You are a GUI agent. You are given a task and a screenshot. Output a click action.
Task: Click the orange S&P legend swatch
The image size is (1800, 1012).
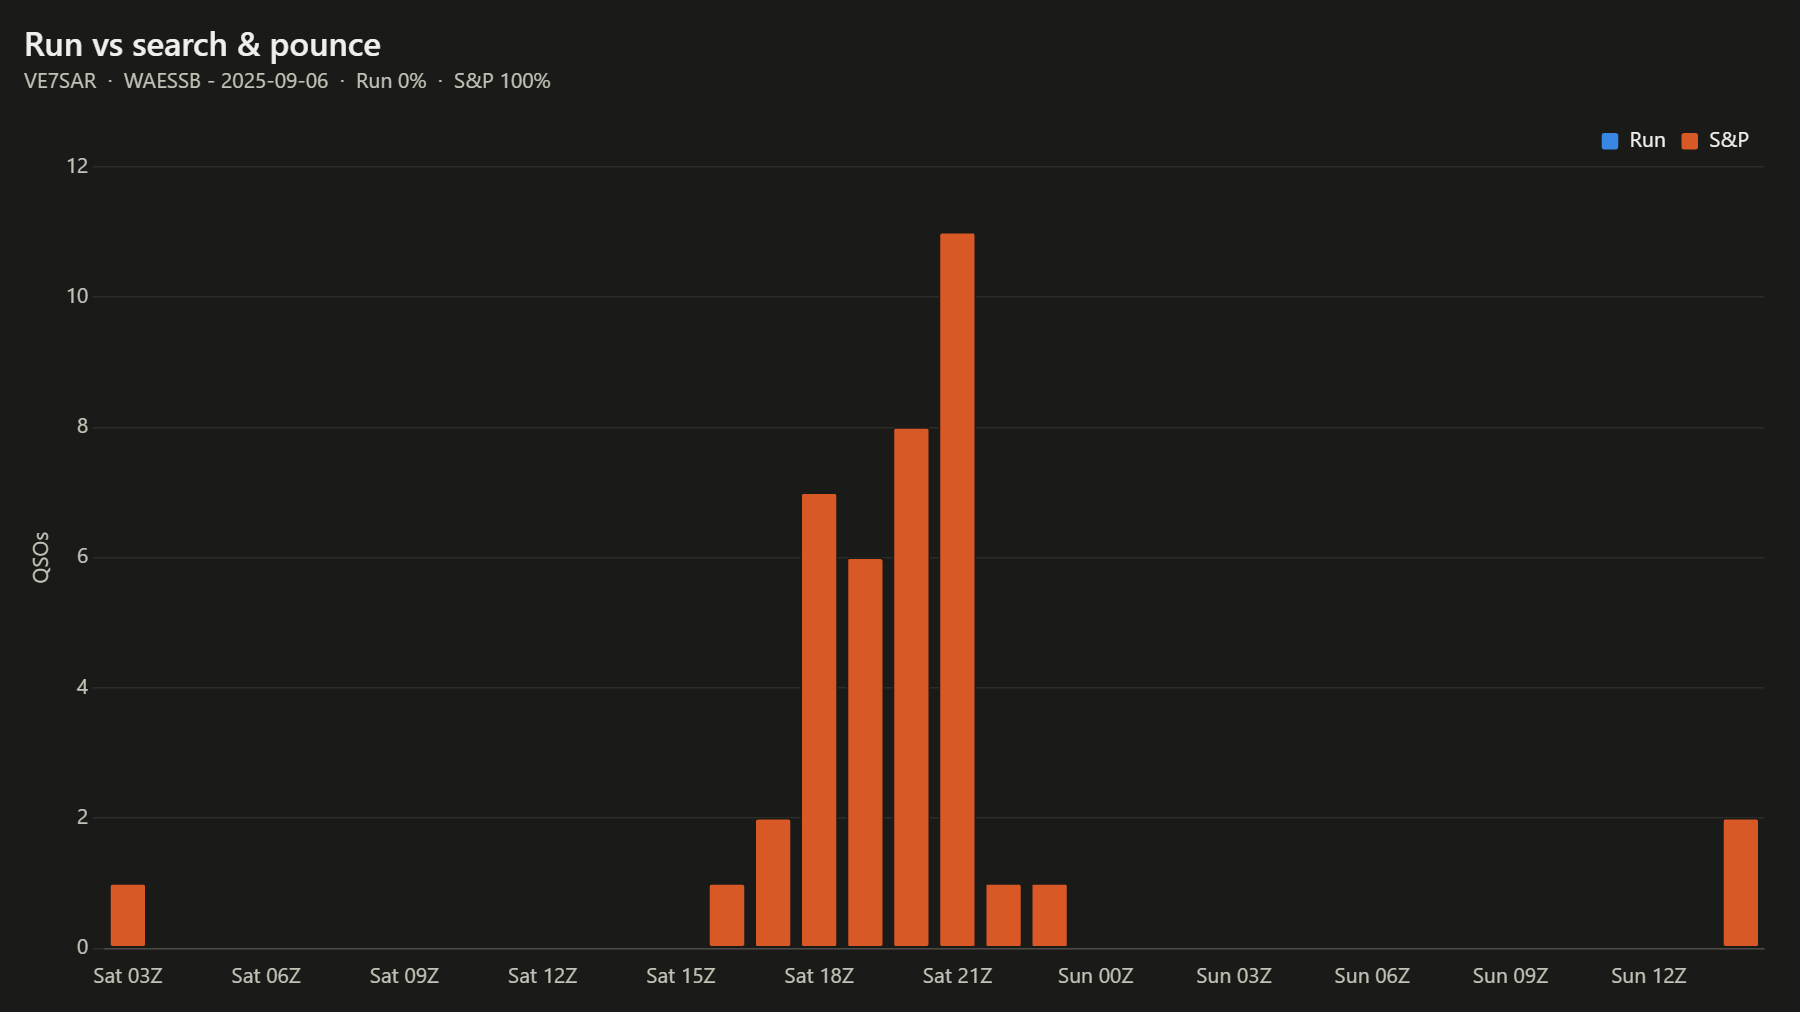coord(1690,141)
